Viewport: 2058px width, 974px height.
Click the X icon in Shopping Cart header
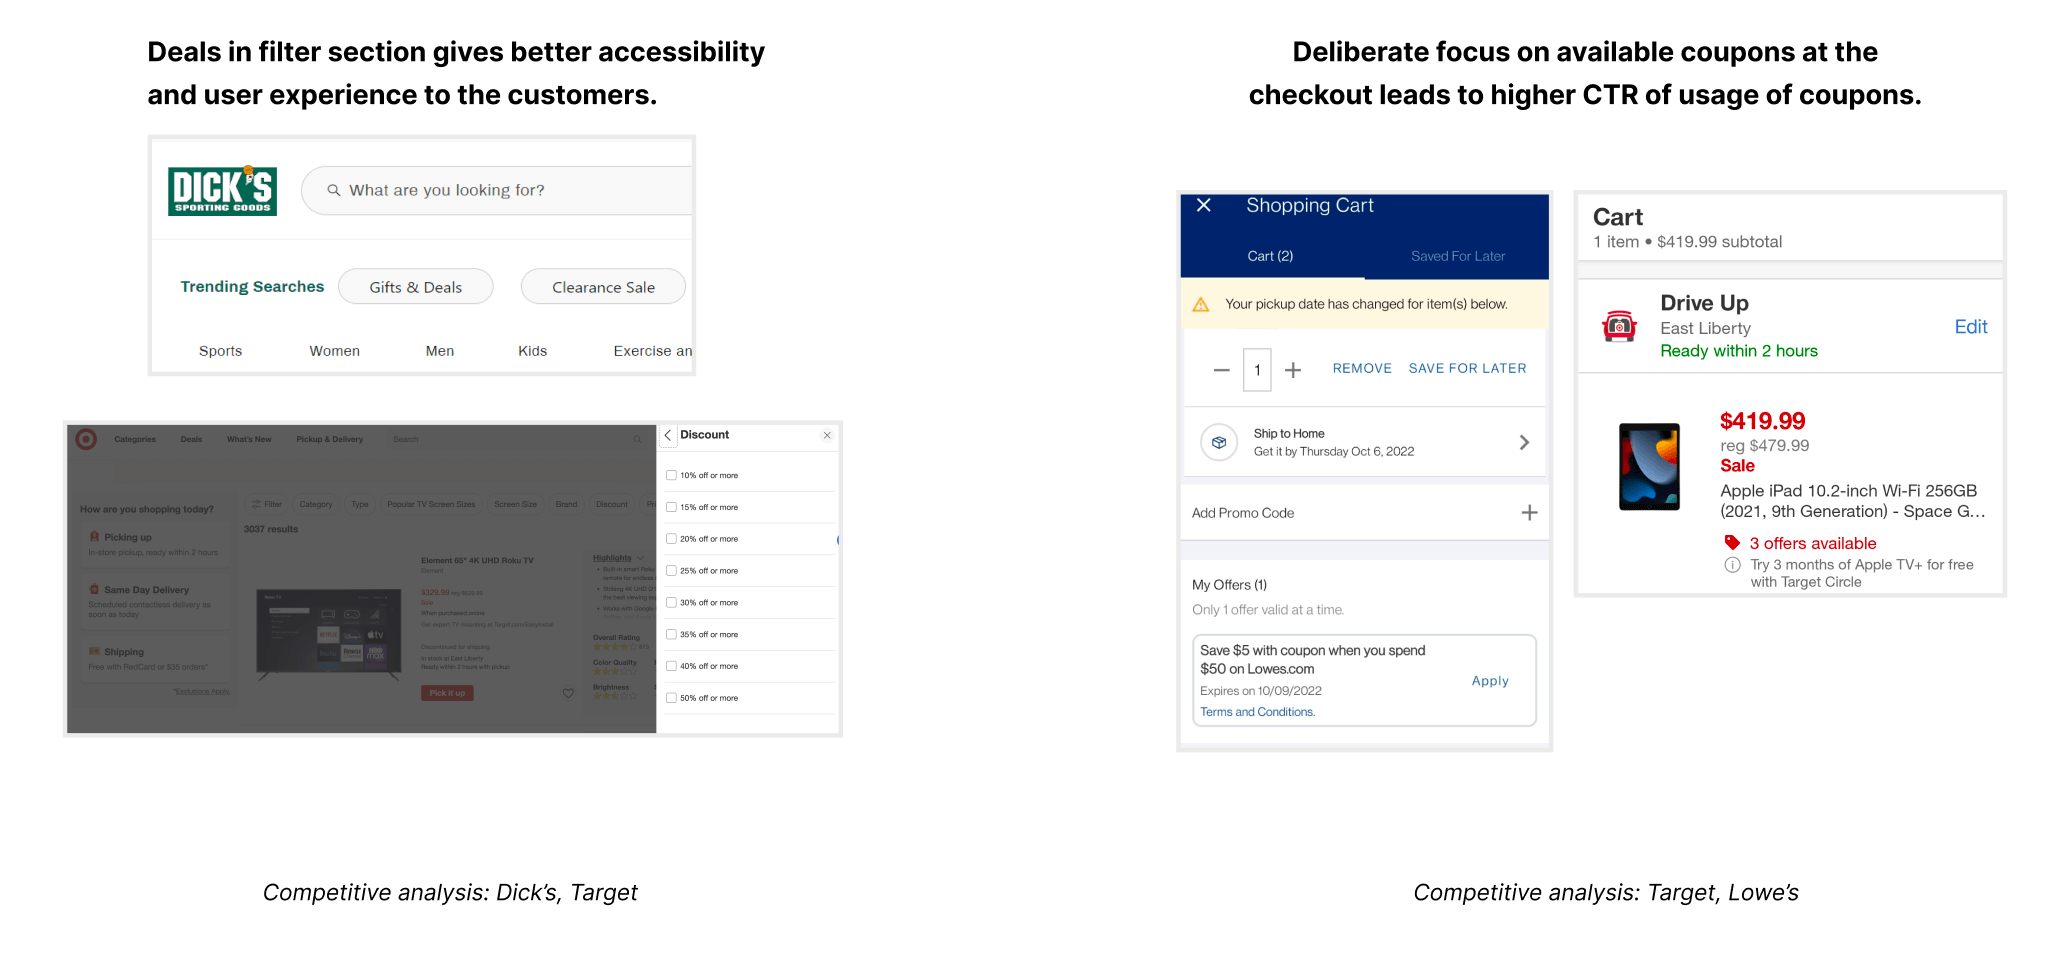(x=1204, y=205)
